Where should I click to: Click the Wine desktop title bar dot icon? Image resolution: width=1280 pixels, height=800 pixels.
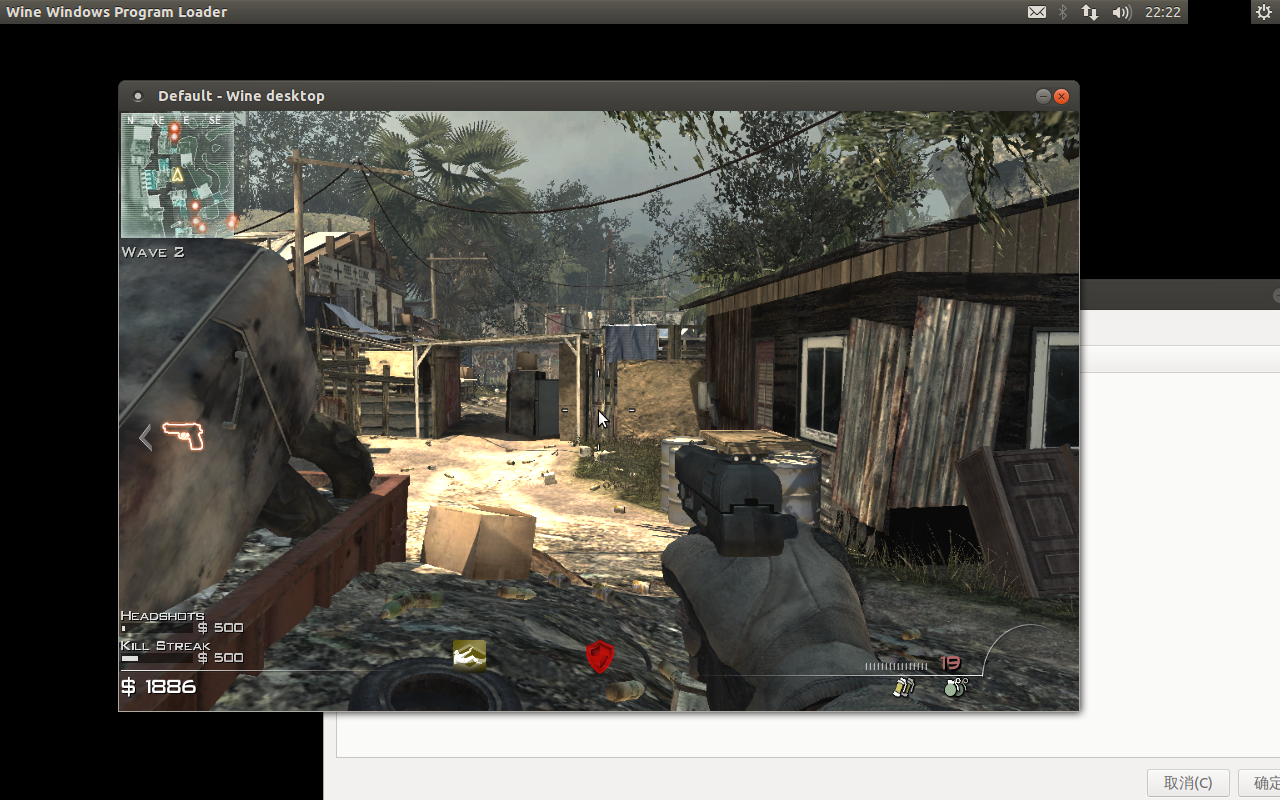(x=138, y=96)
